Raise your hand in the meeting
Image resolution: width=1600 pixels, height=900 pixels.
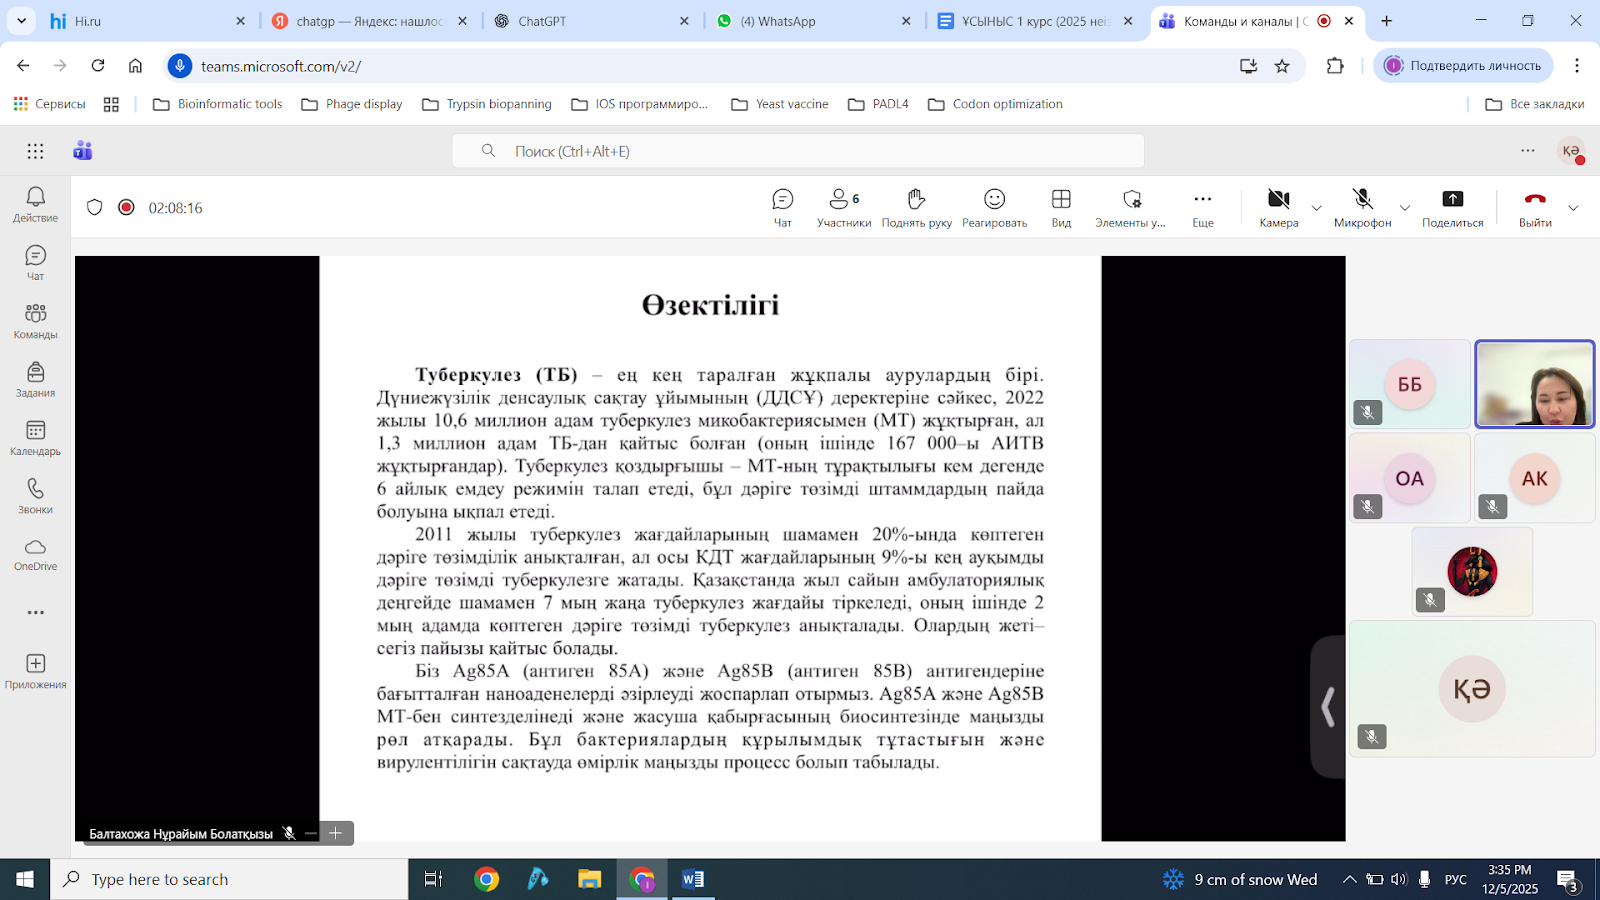tap(916, 207)
